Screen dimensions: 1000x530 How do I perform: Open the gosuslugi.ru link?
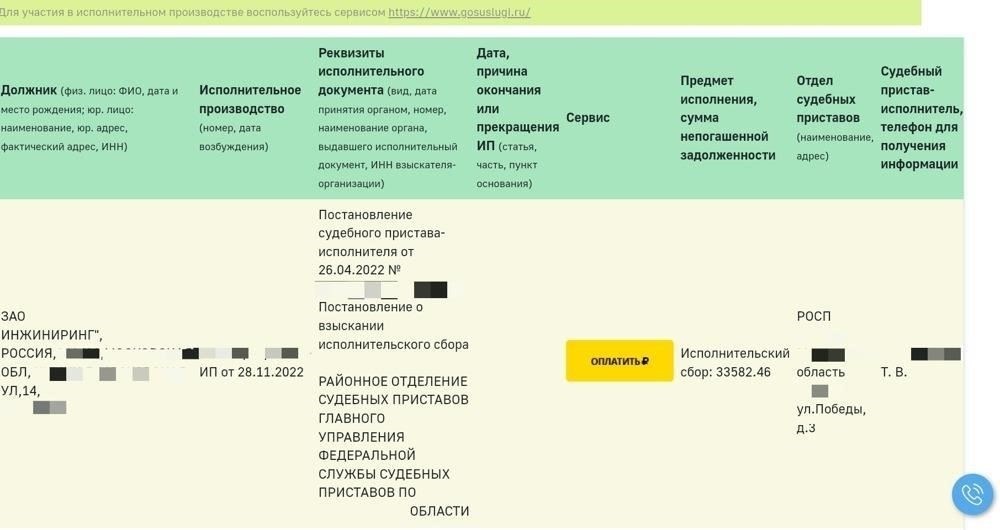tap(459, 12)
